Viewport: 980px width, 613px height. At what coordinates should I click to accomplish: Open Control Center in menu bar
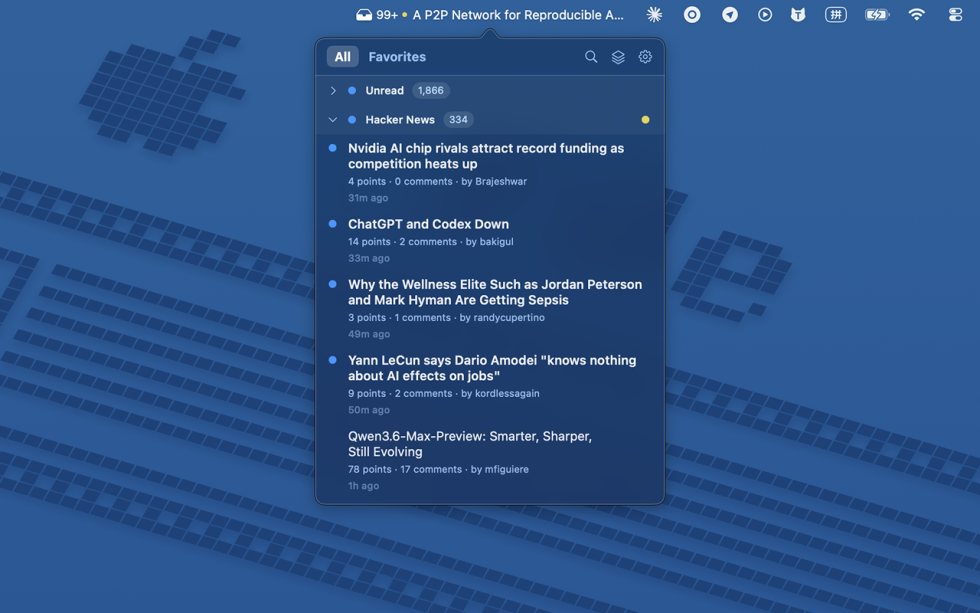click(x=955, y=15)
